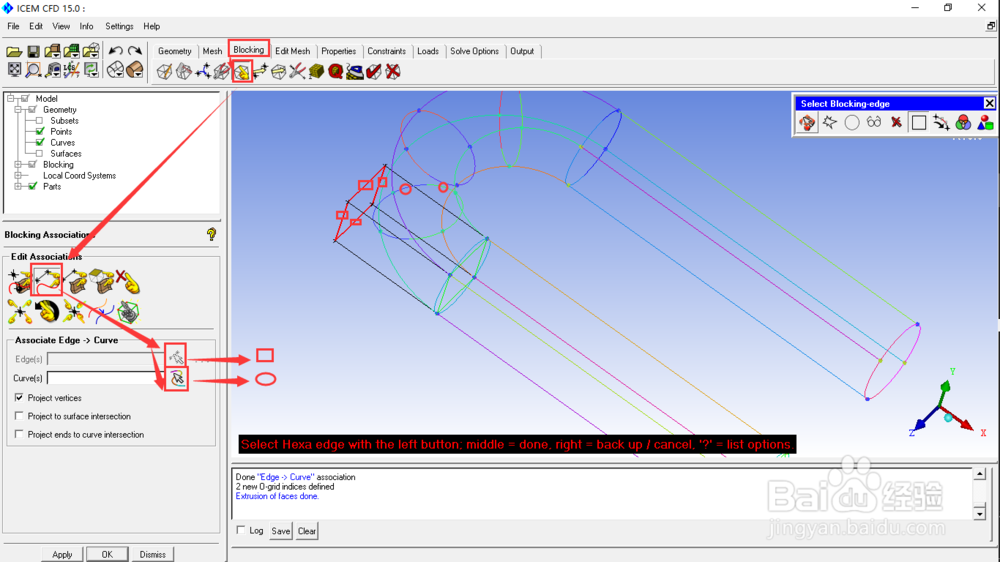The image size is (1000, 562).
Task: Open solid display dropdown icon
Action: [135, 70]
